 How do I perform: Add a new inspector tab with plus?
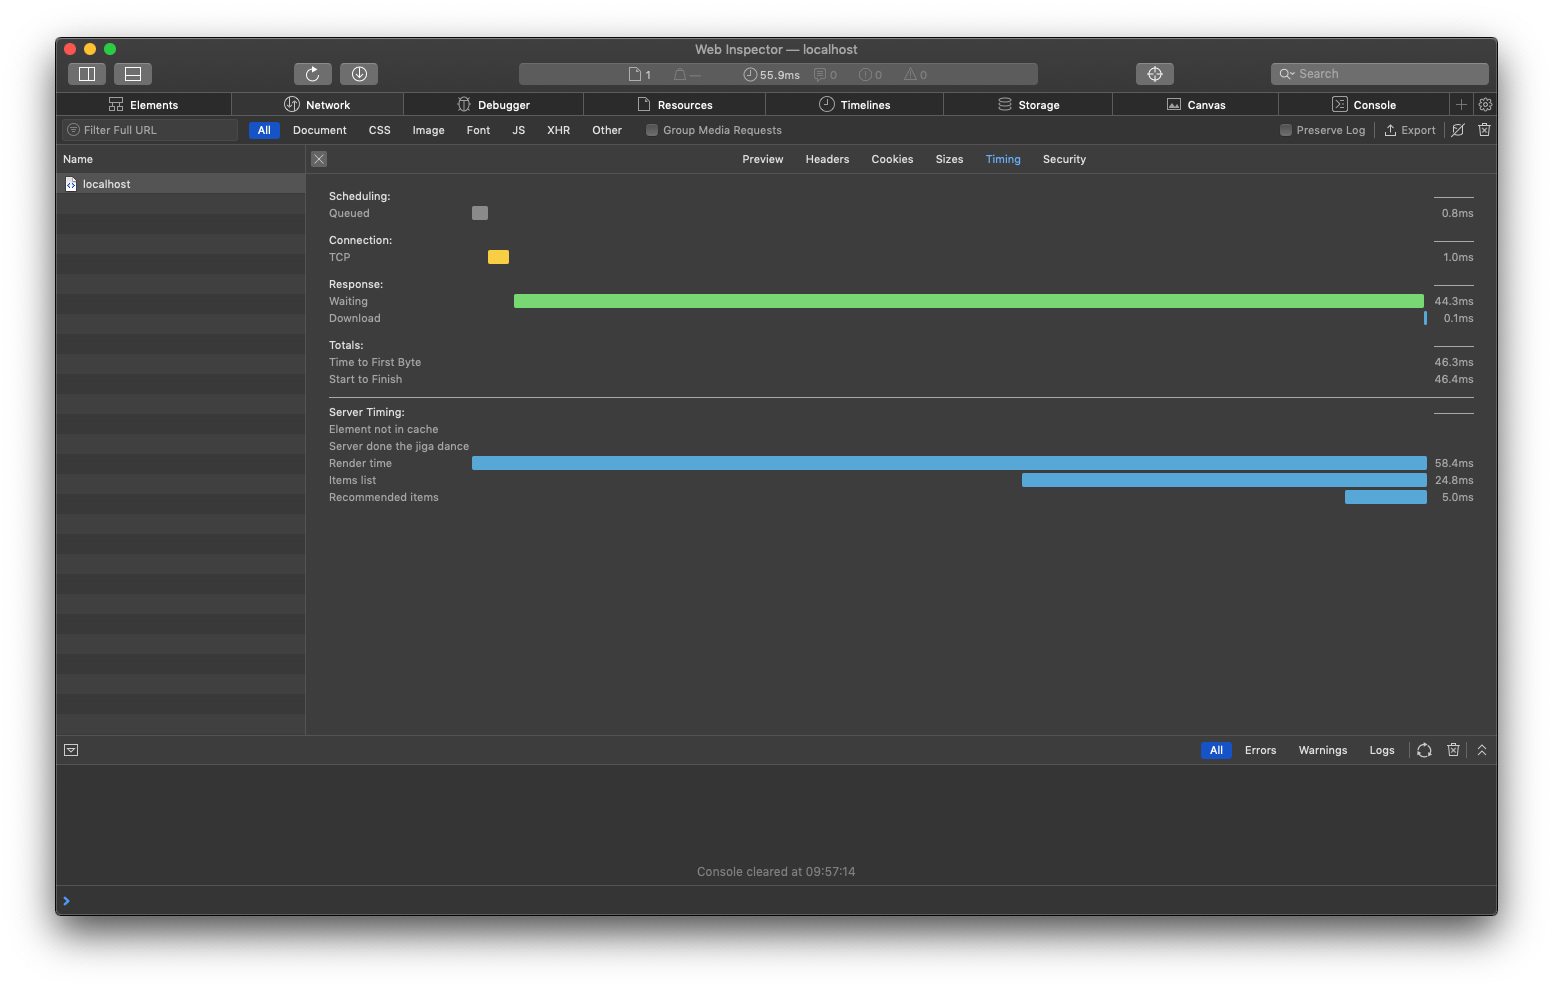[x=1461, y=104]
